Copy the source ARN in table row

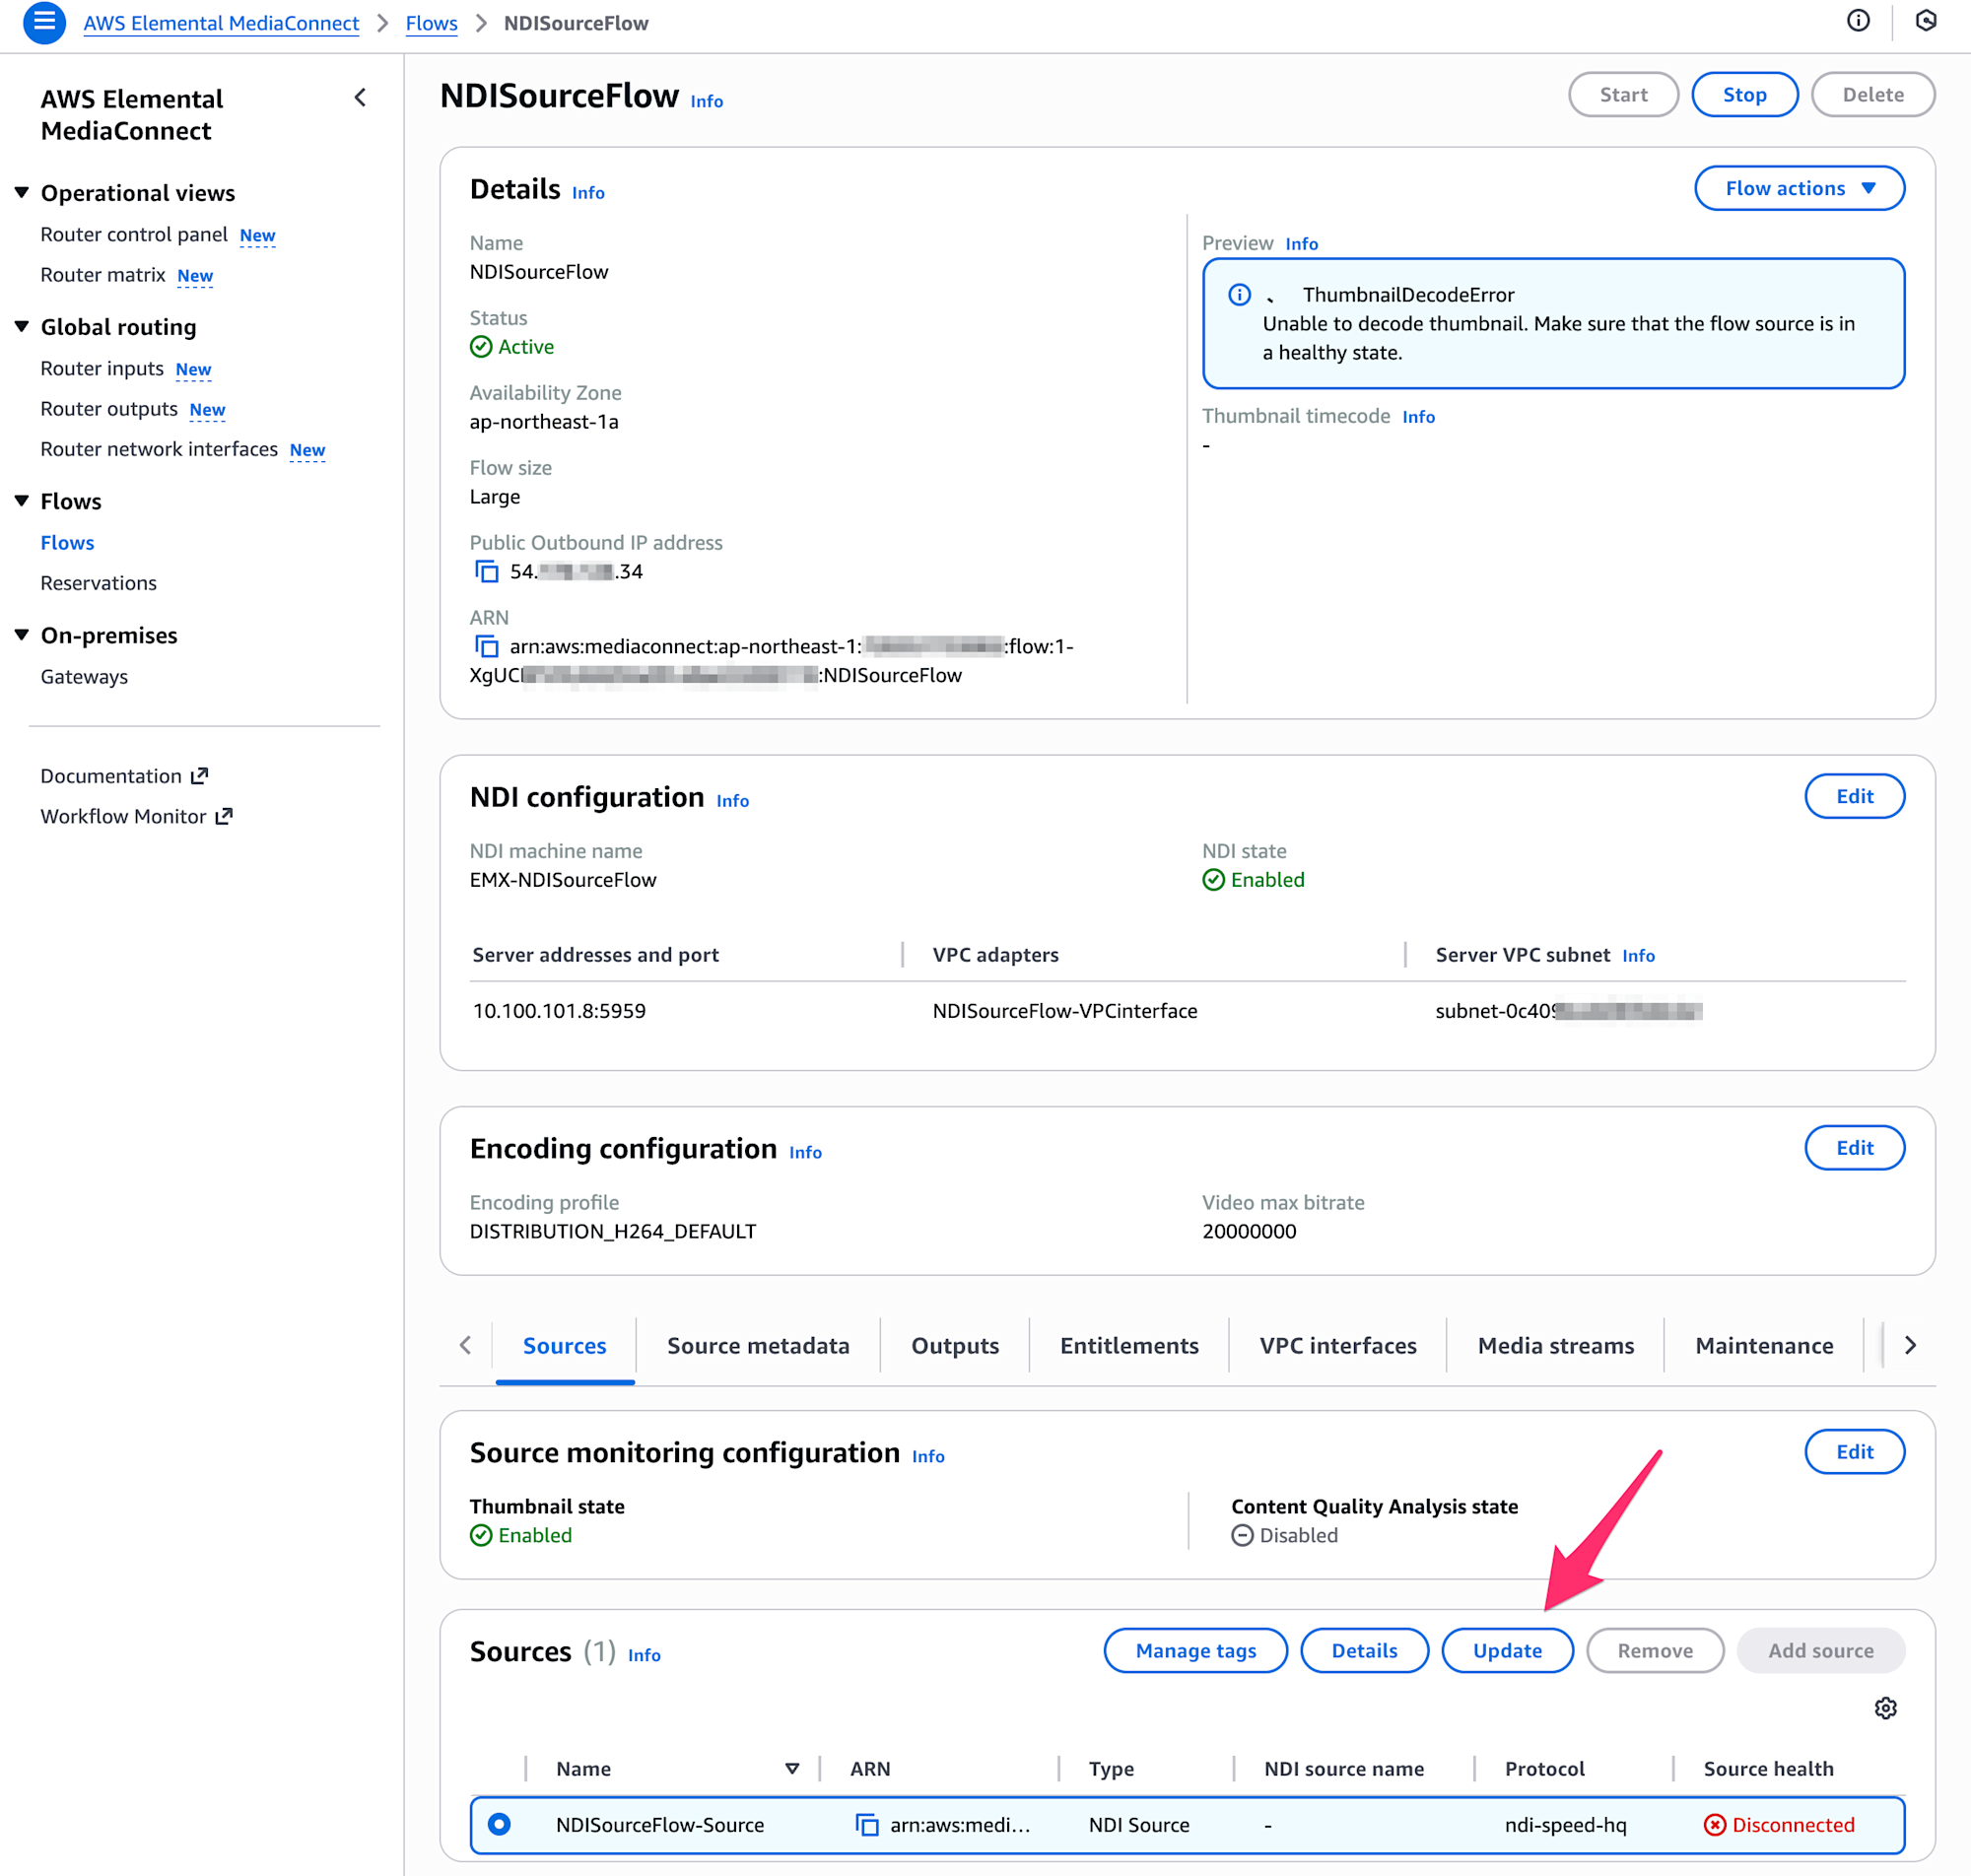pyautogui.click(x=866, y=1825)
